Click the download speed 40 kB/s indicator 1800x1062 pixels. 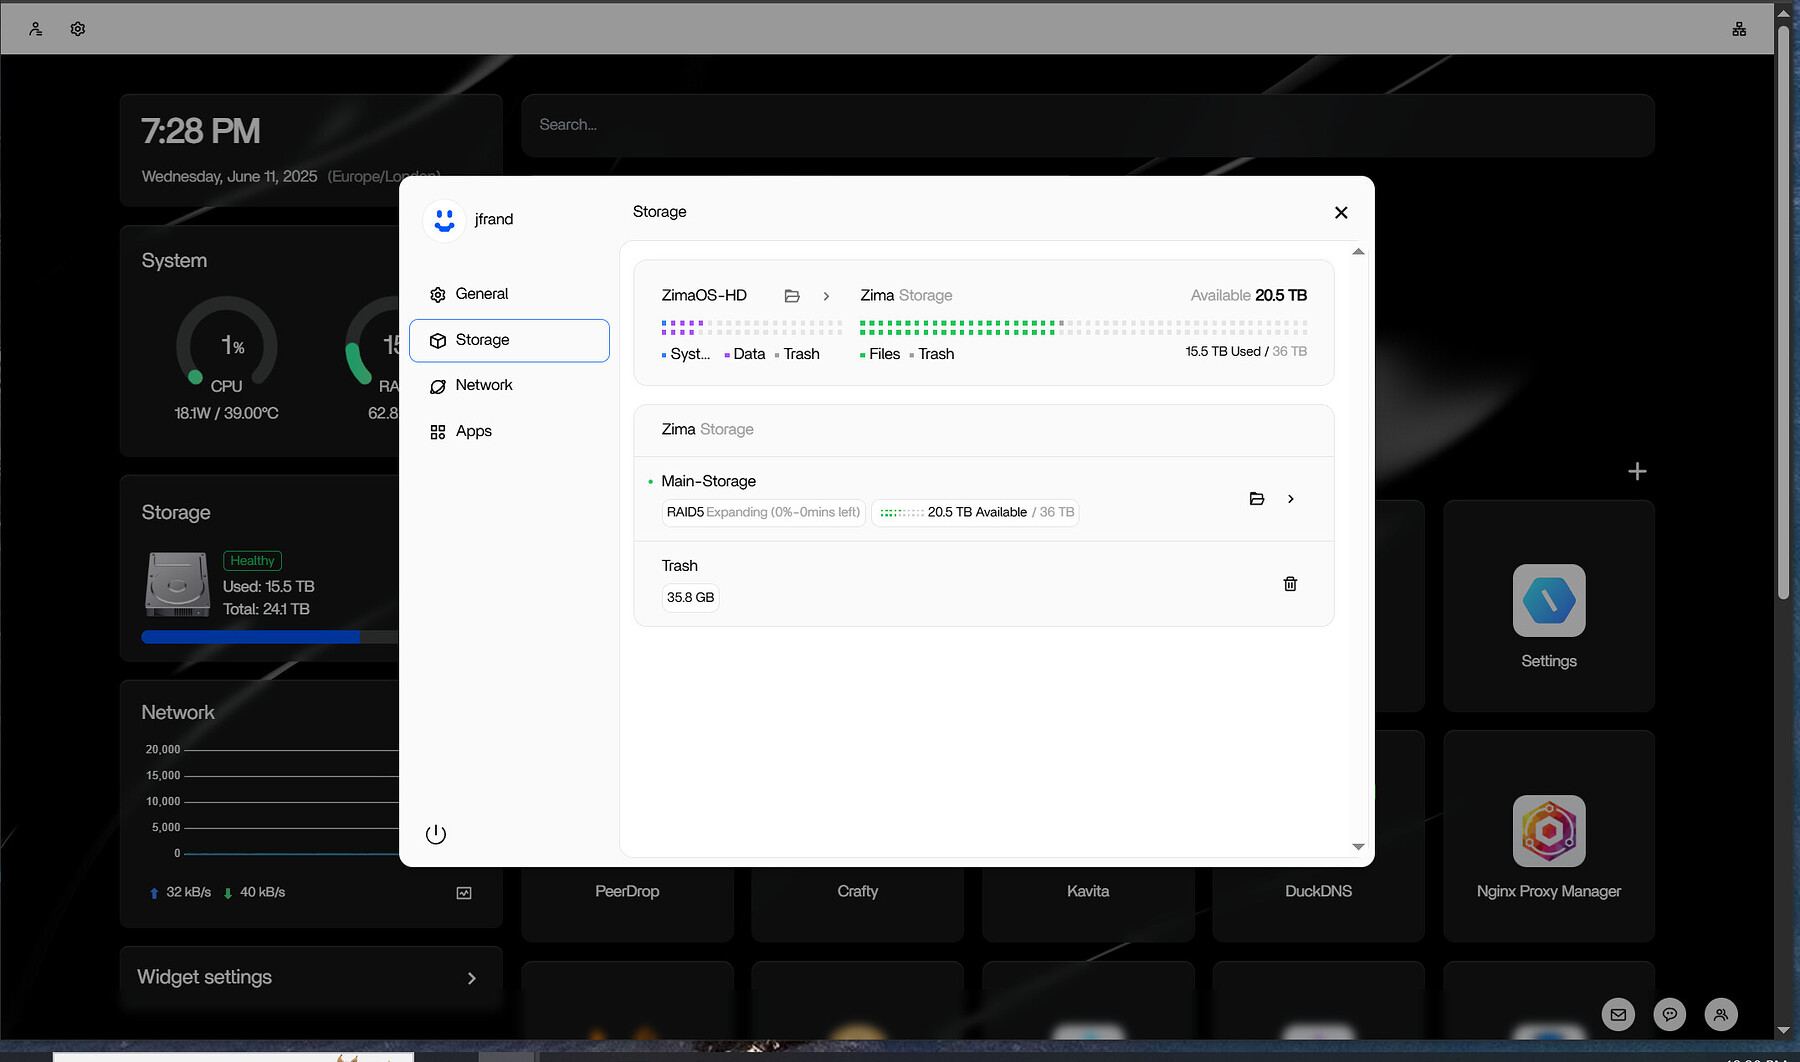pos(254,892)
